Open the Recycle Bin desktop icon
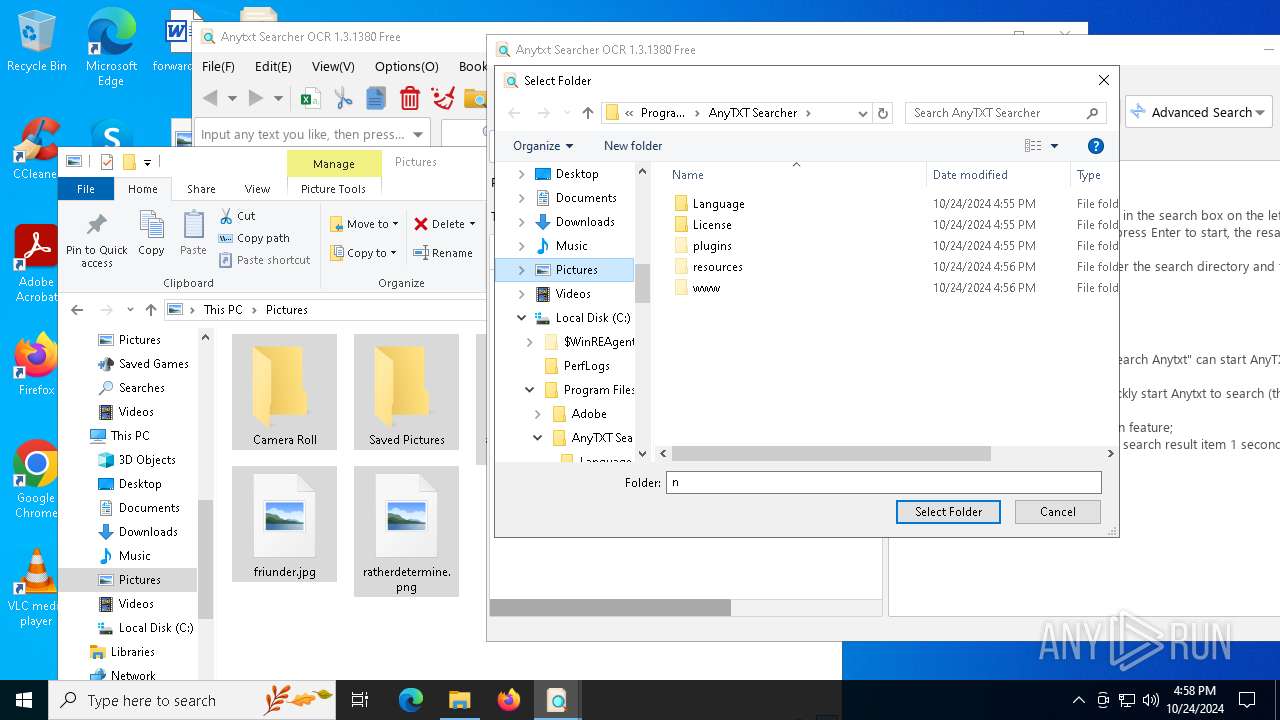 click(37, 42)
